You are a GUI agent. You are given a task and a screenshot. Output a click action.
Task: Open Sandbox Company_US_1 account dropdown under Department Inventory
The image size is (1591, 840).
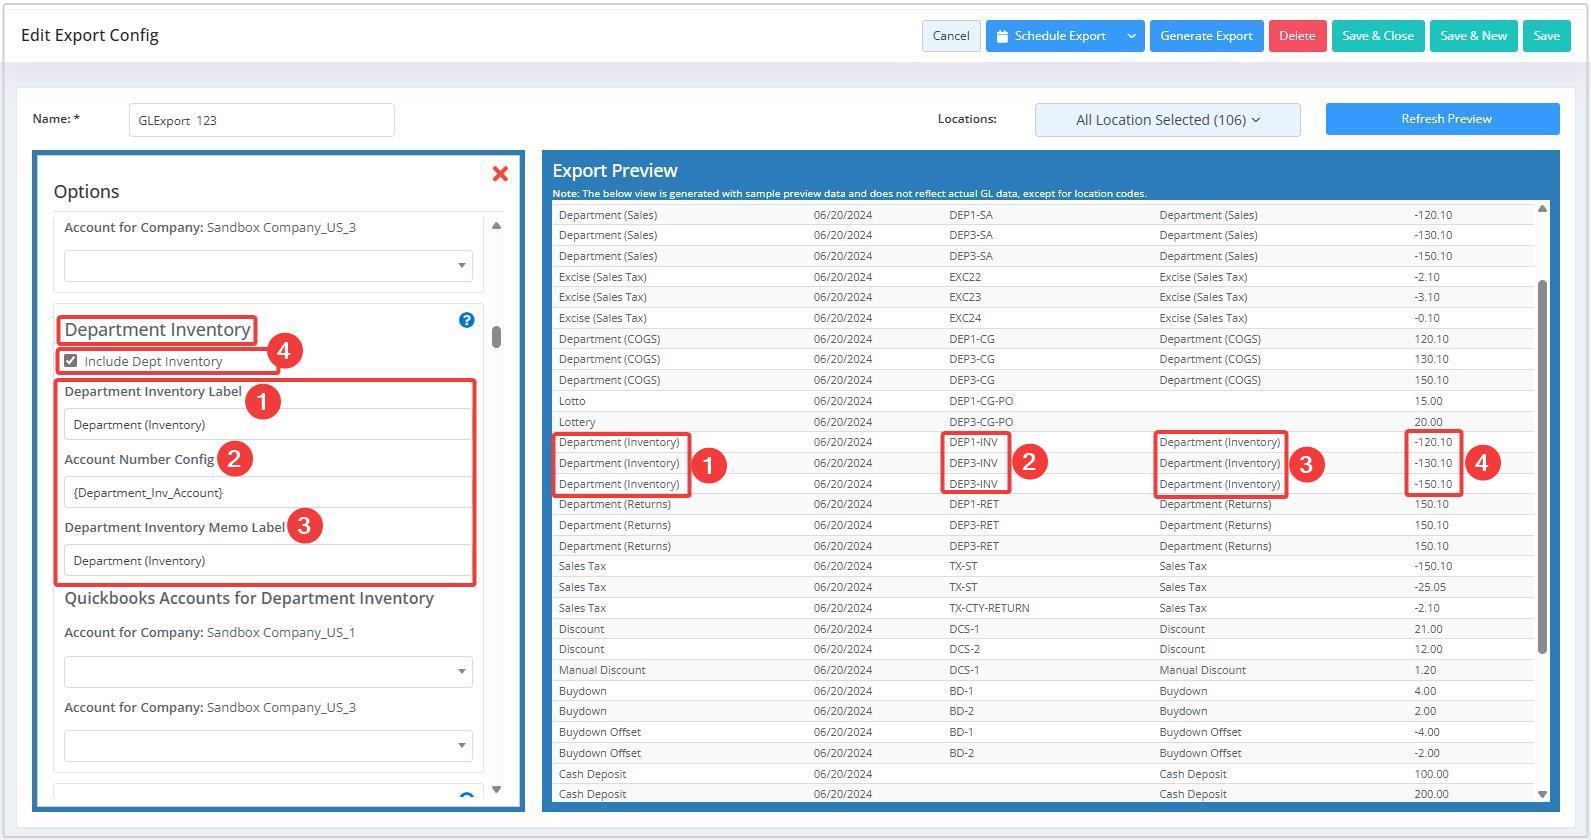coord(267,671)
